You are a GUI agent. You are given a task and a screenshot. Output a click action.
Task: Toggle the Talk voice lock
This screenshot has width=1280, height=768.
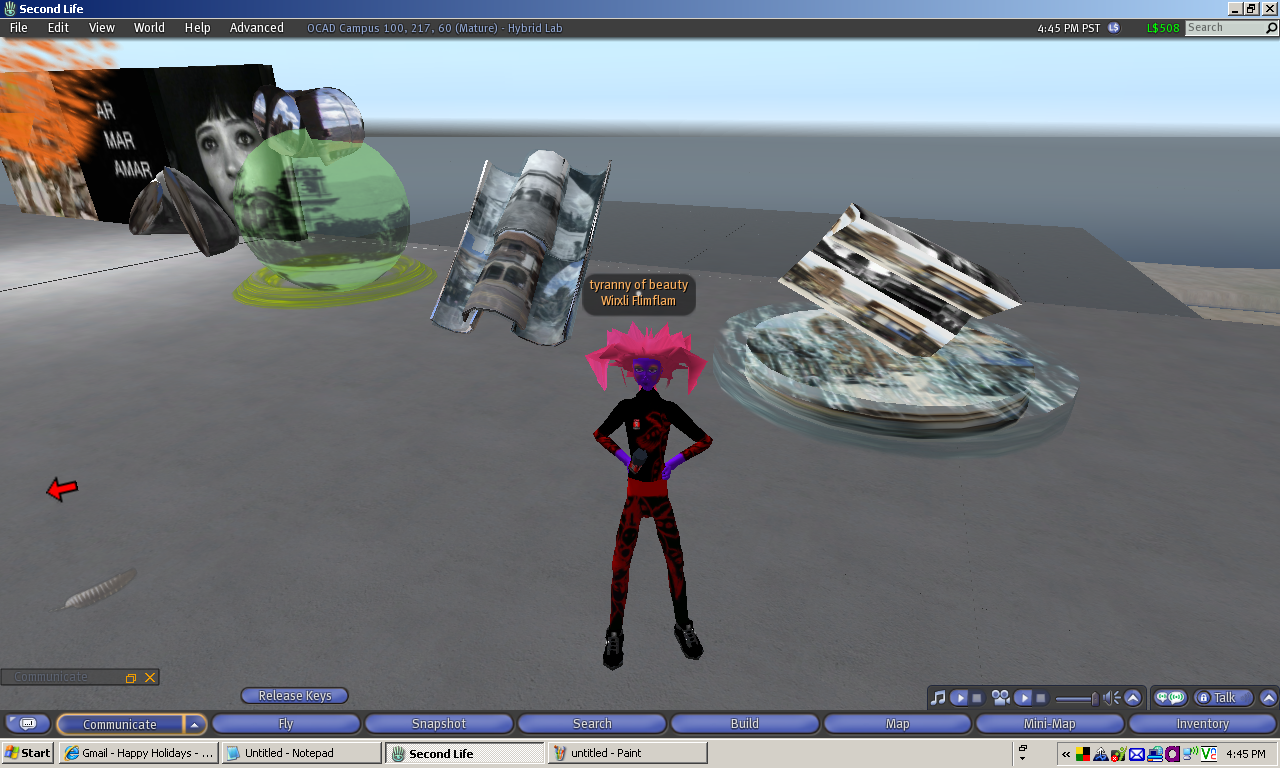[1203, 698]
